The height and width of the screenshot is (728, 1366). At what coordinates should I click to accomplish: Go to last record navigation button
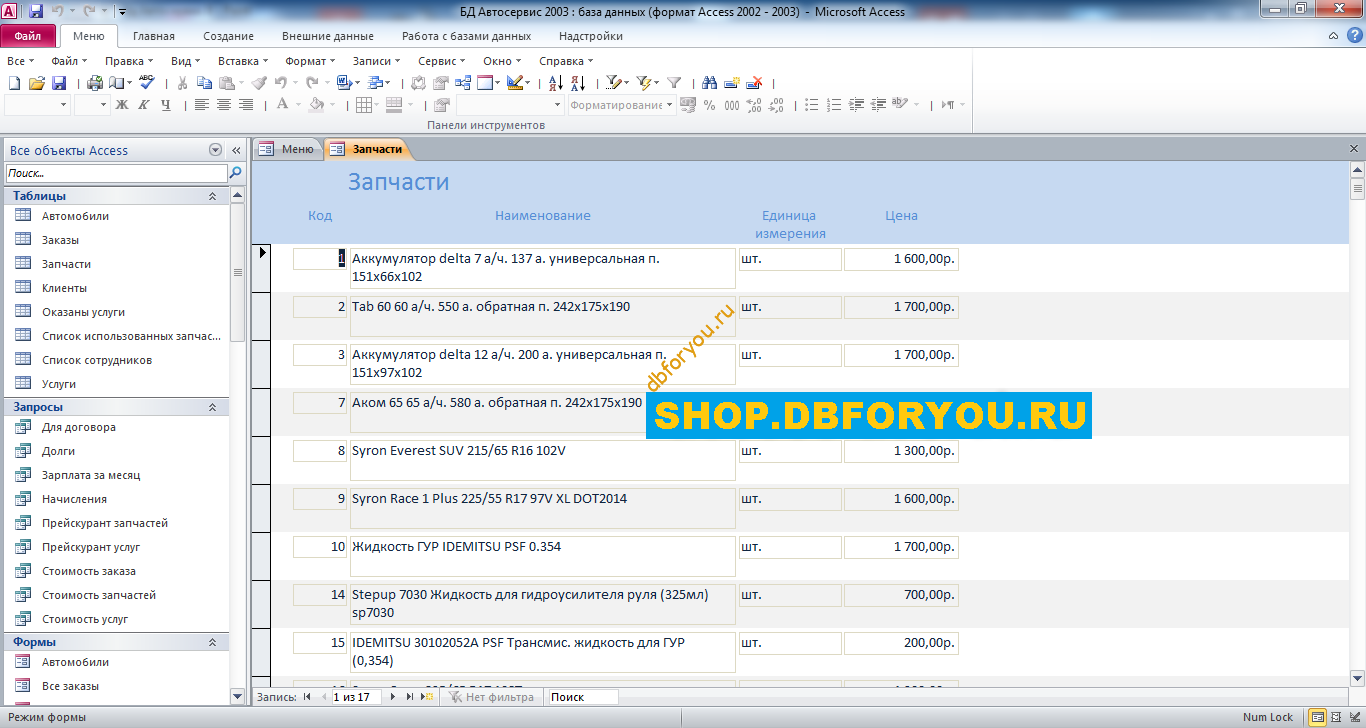[410, 697]
